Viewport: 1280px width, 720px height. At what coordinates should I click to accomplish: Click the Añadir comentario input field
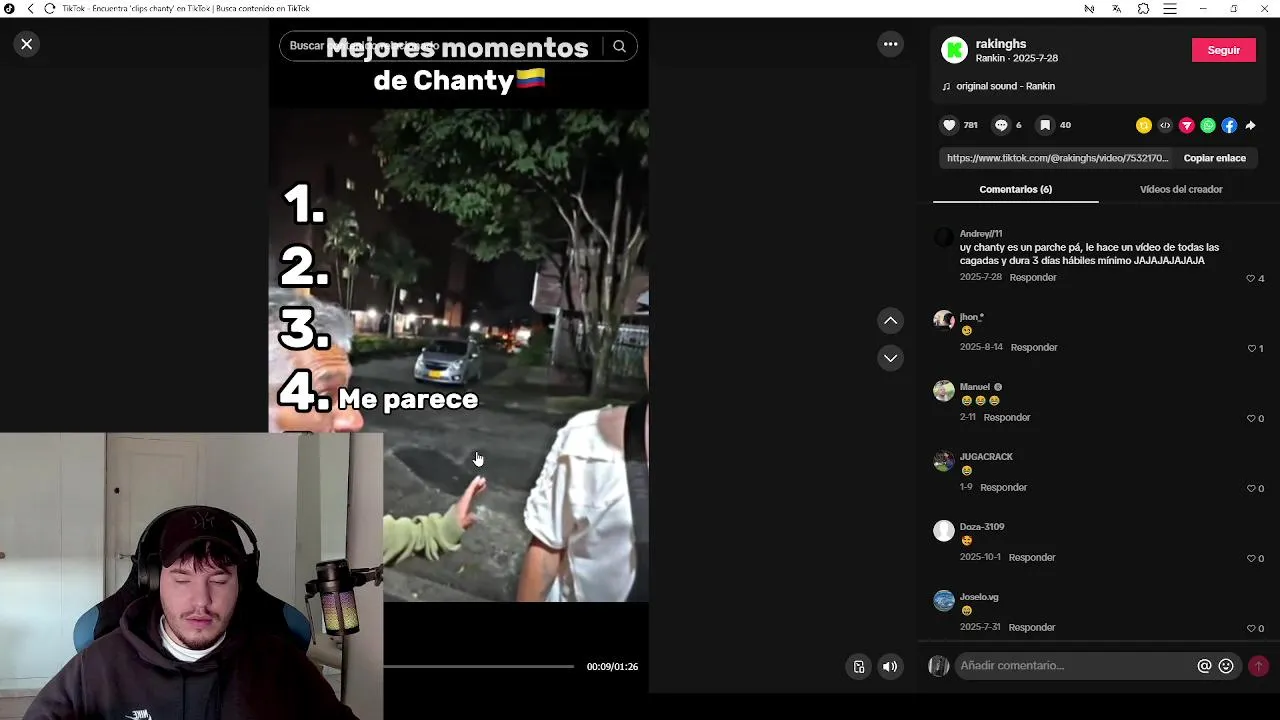coord(1075,666)
